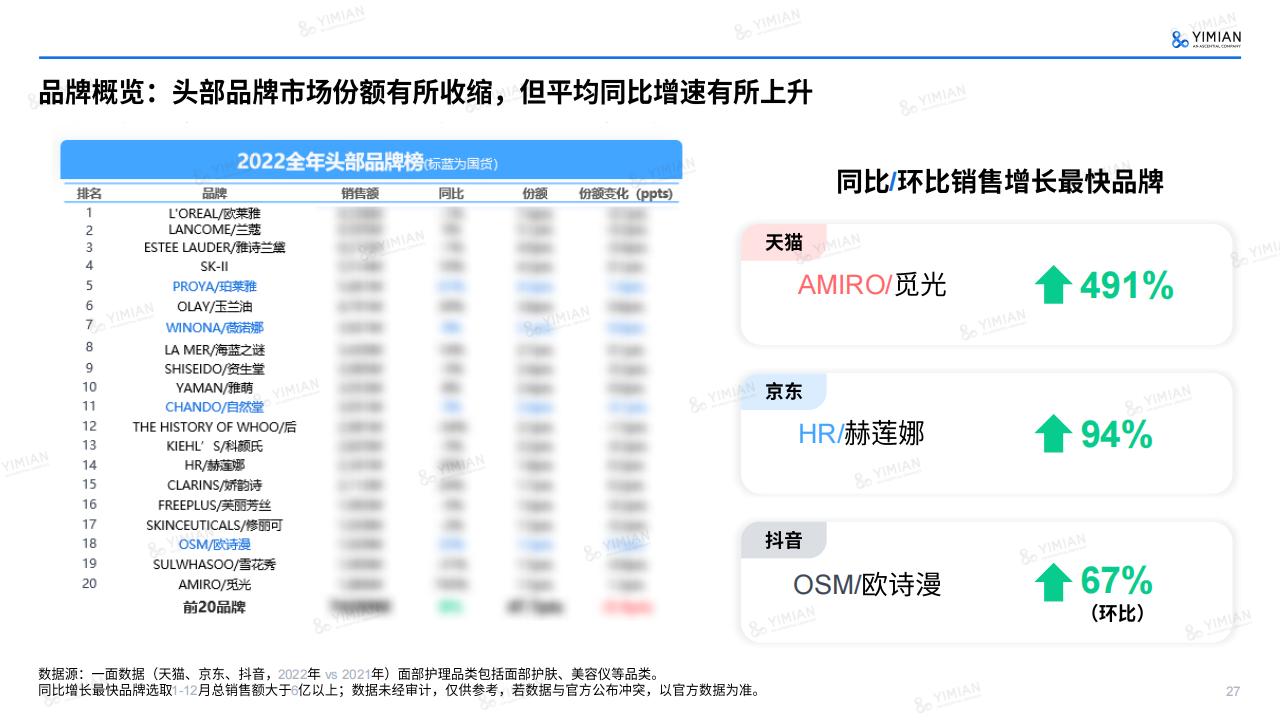
Task: Click the 数据源 footnote line
Action: click(348, 674)
